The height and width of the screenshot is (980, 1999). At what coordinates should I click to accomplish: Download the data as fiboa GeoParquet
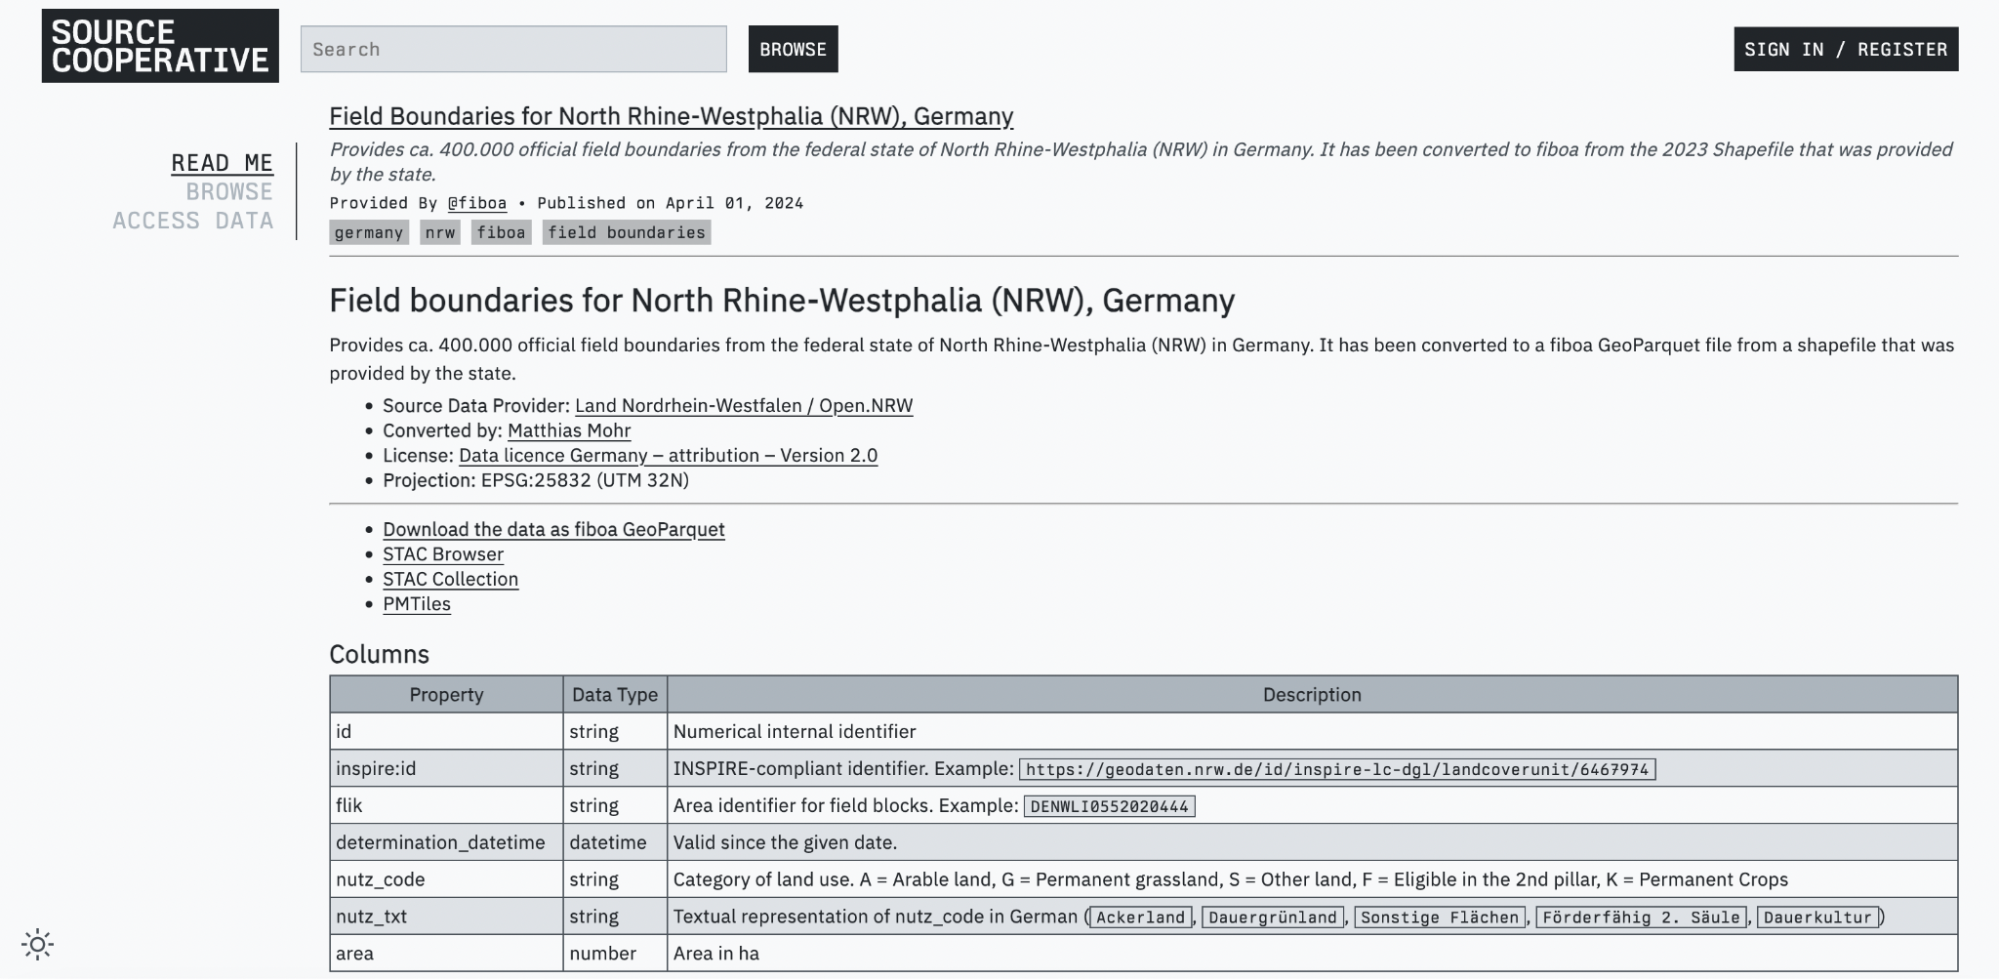tap(553, 529)
